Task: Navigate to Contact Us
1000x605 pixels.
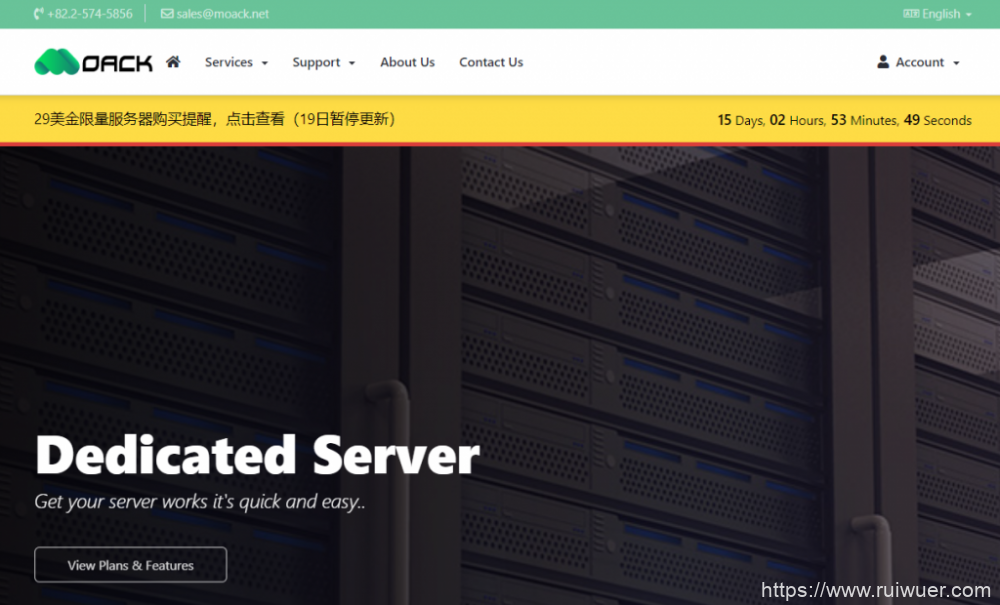Action: click(491, 62)
